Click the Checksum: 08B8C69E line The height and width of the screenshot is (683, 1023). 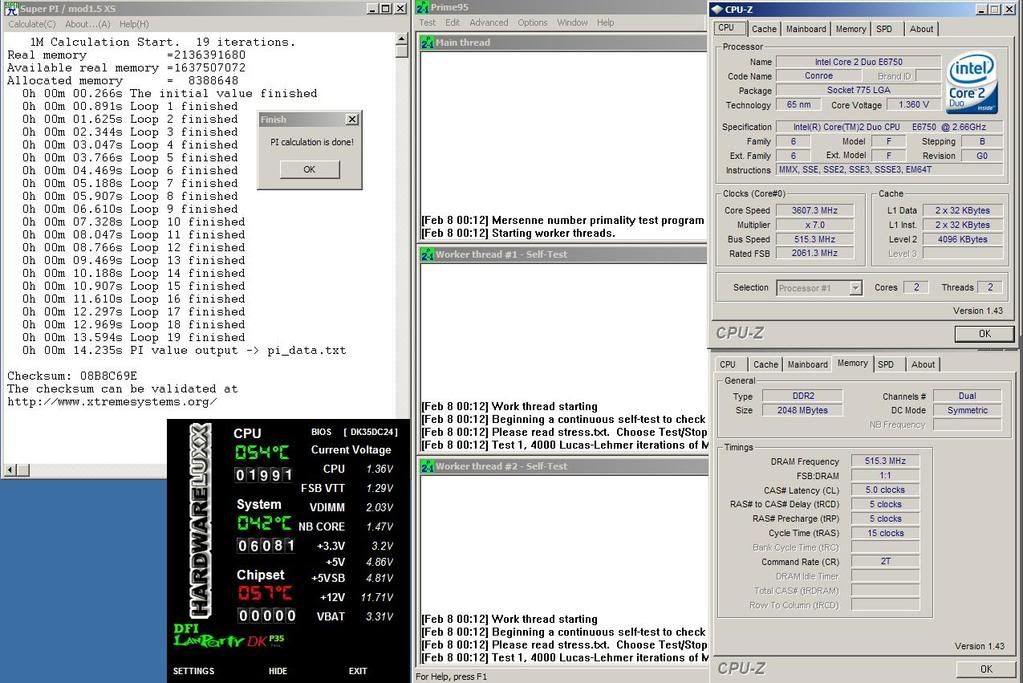click(72, 376)
